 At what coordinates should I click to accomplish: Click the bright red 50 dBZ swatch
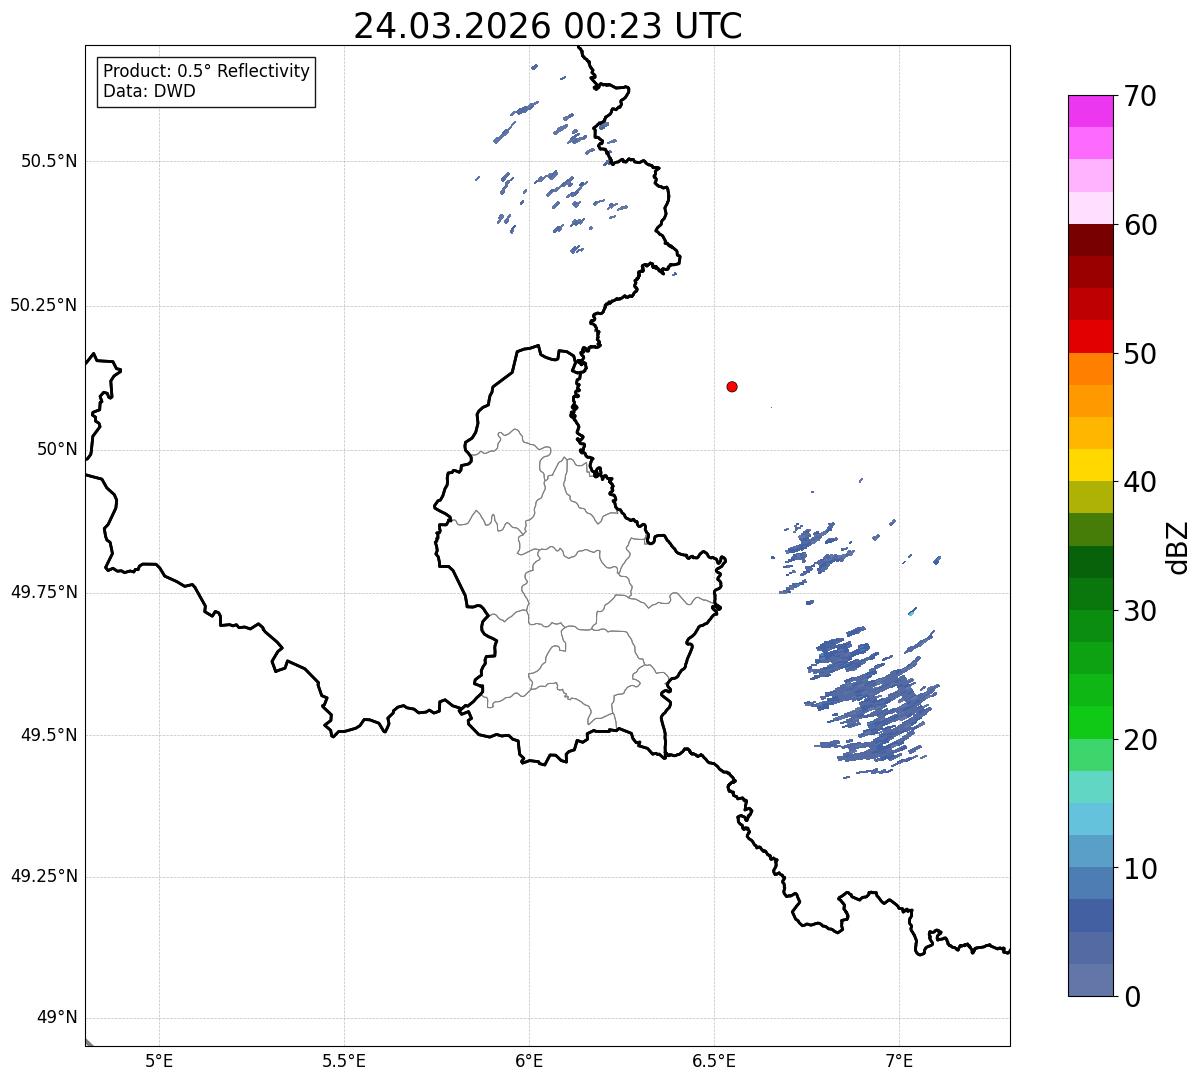pos(1090,336)
